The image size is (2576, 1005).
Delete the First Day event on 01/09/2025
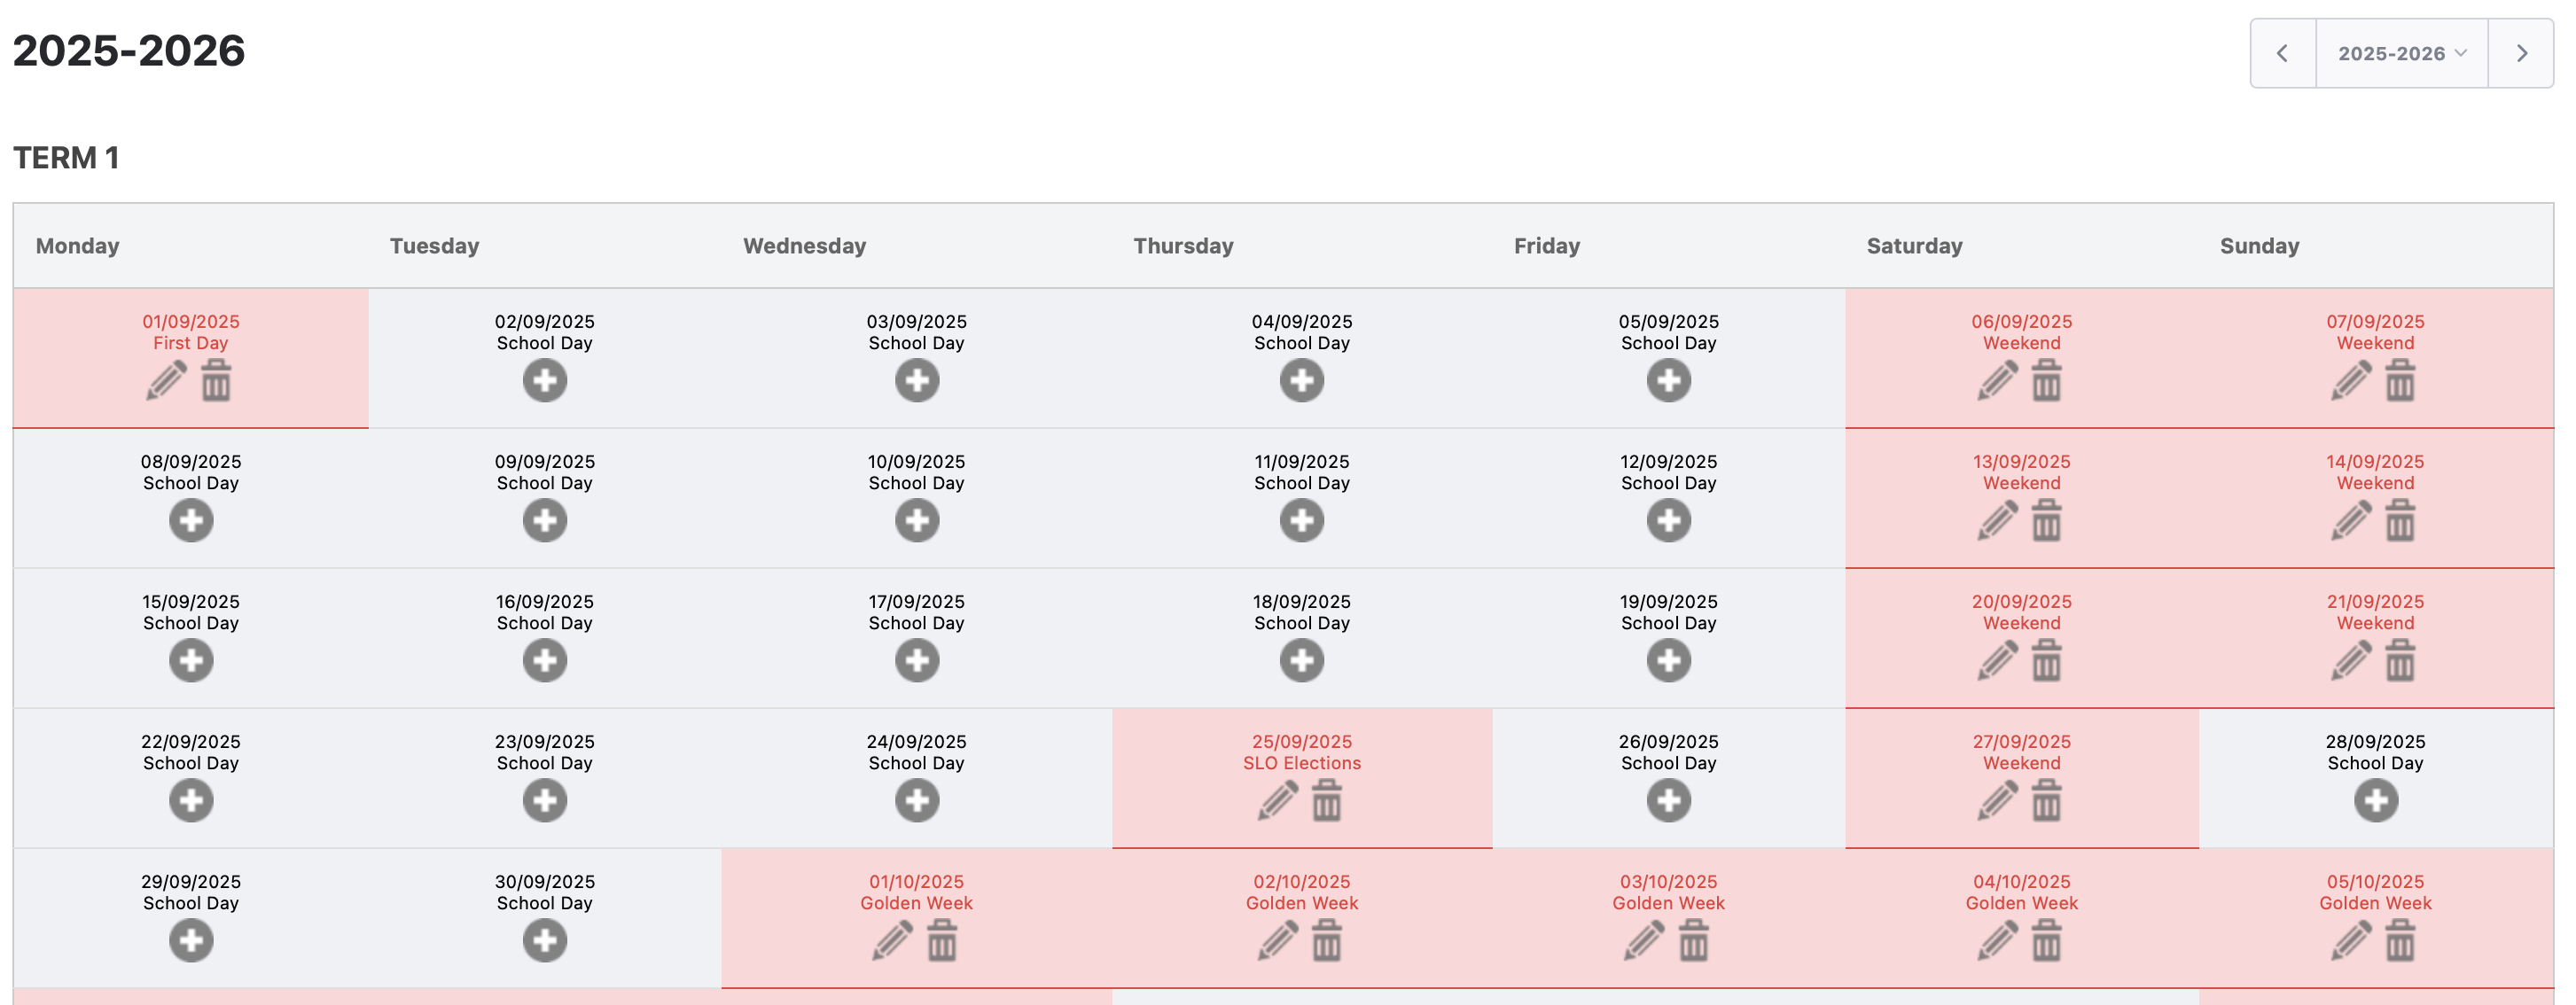(216, 381)
